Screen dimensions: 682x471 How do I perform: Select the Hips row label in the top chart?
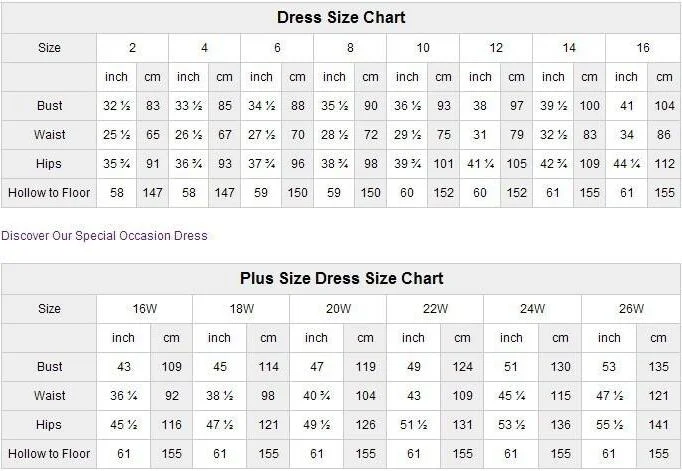coord(49,164)
